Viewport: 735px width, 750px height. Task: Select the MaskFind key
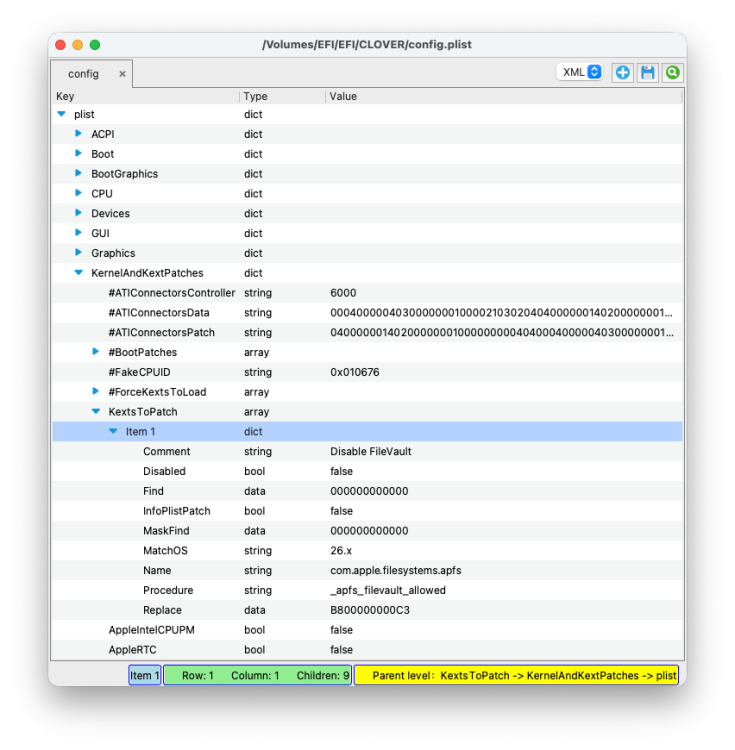pos(166,531)
